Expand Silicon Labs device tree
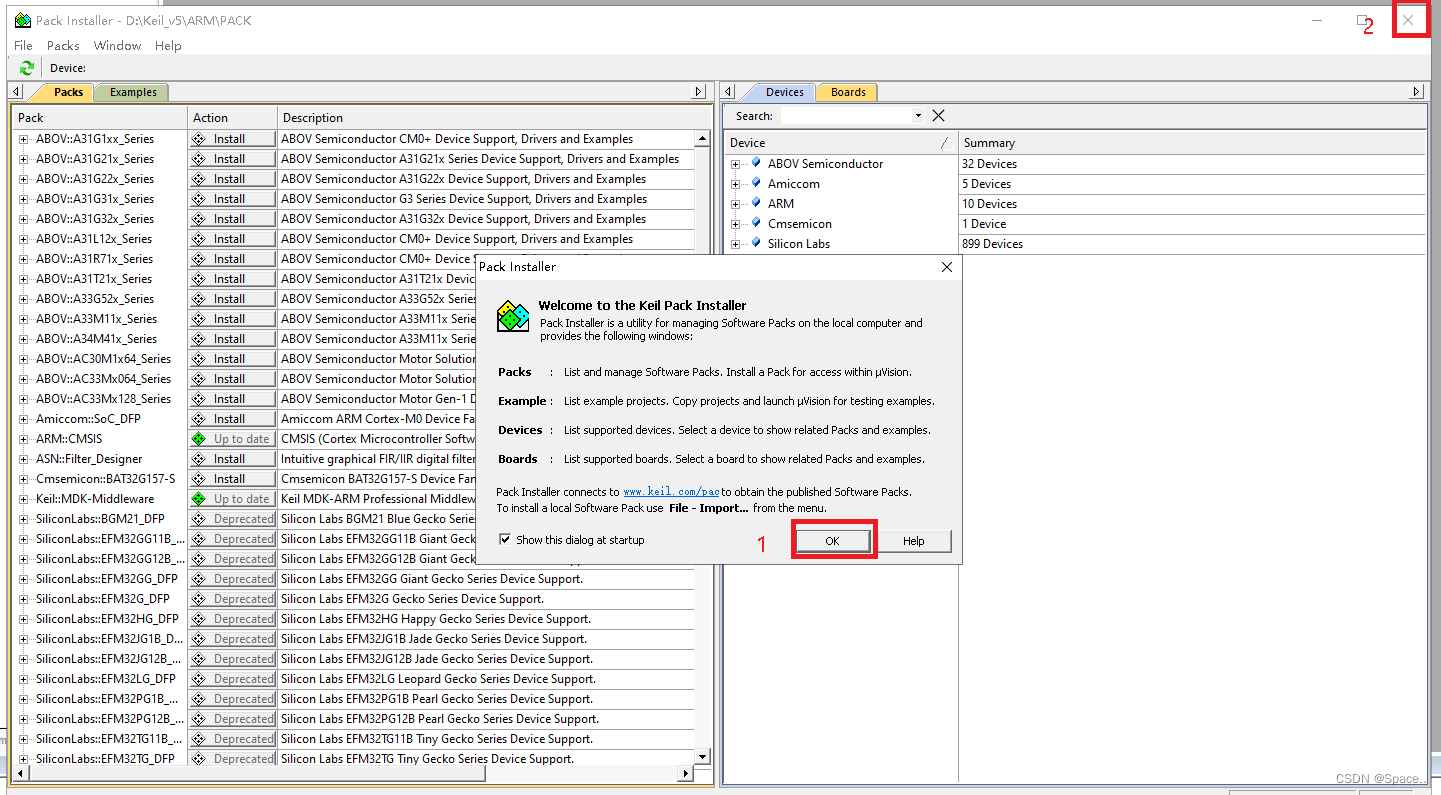Screen dimensions: 1441x795 pyautogui.click(x=736, y=244)
